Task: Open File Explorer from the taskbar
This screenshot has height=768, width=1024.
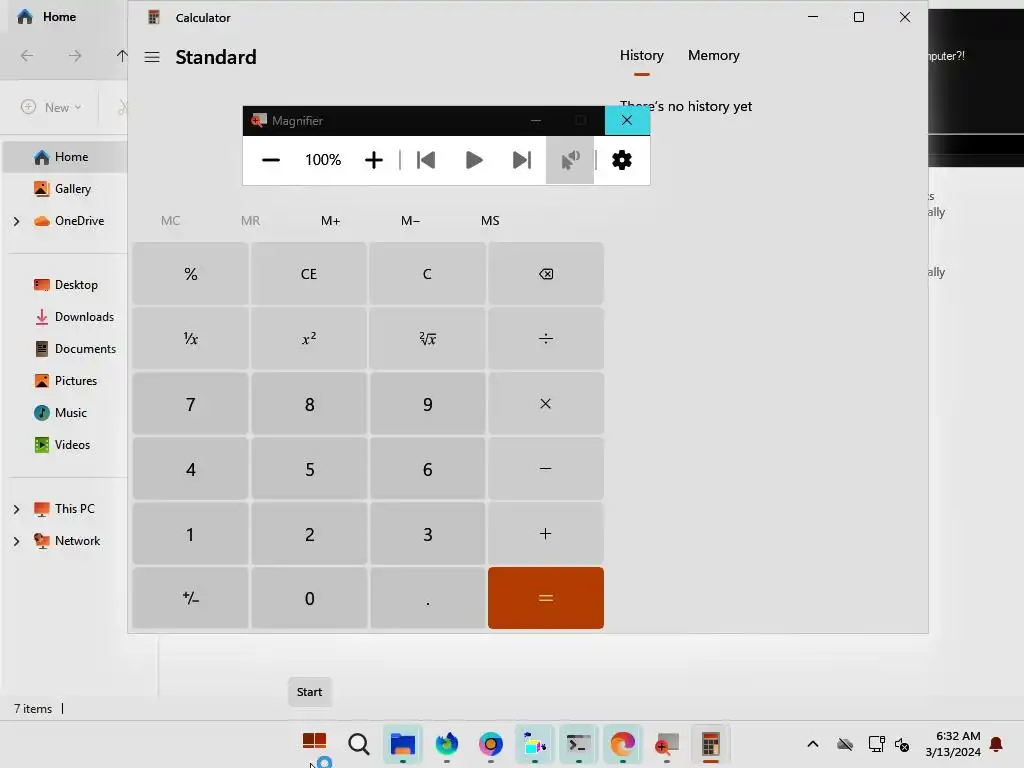Action: 402,743
